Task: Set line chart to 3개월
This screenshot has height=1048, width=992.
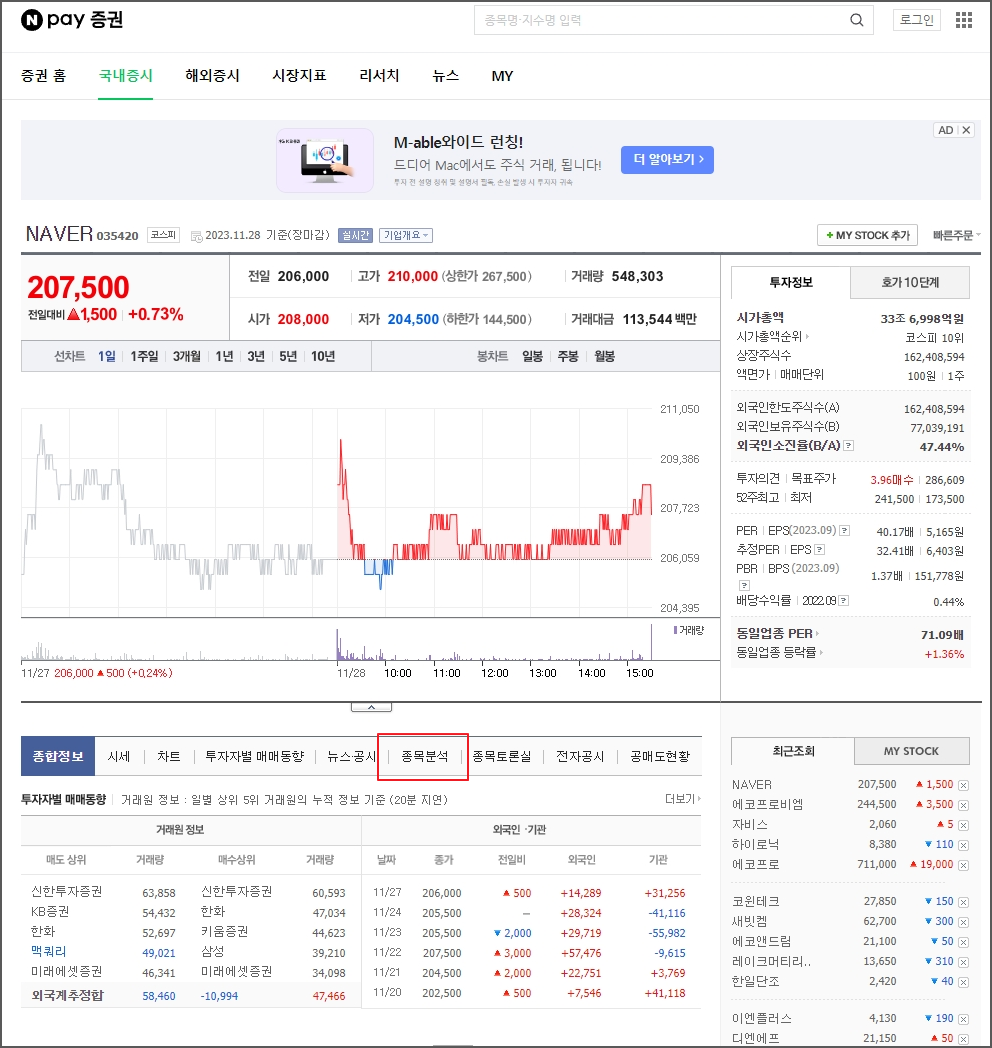Action: [187, 356]
